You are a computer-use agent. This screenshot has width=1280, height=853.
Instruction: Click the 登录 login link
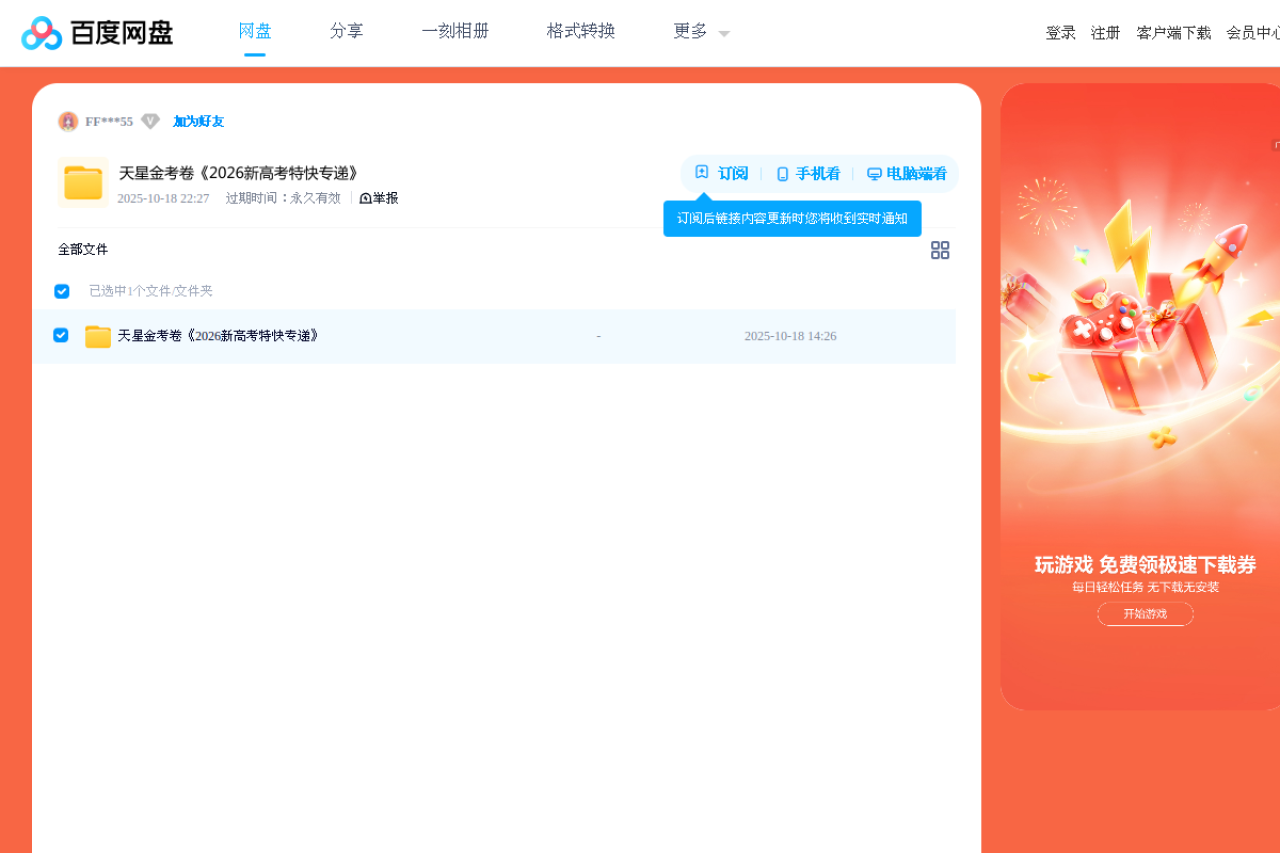point(1060,32)
